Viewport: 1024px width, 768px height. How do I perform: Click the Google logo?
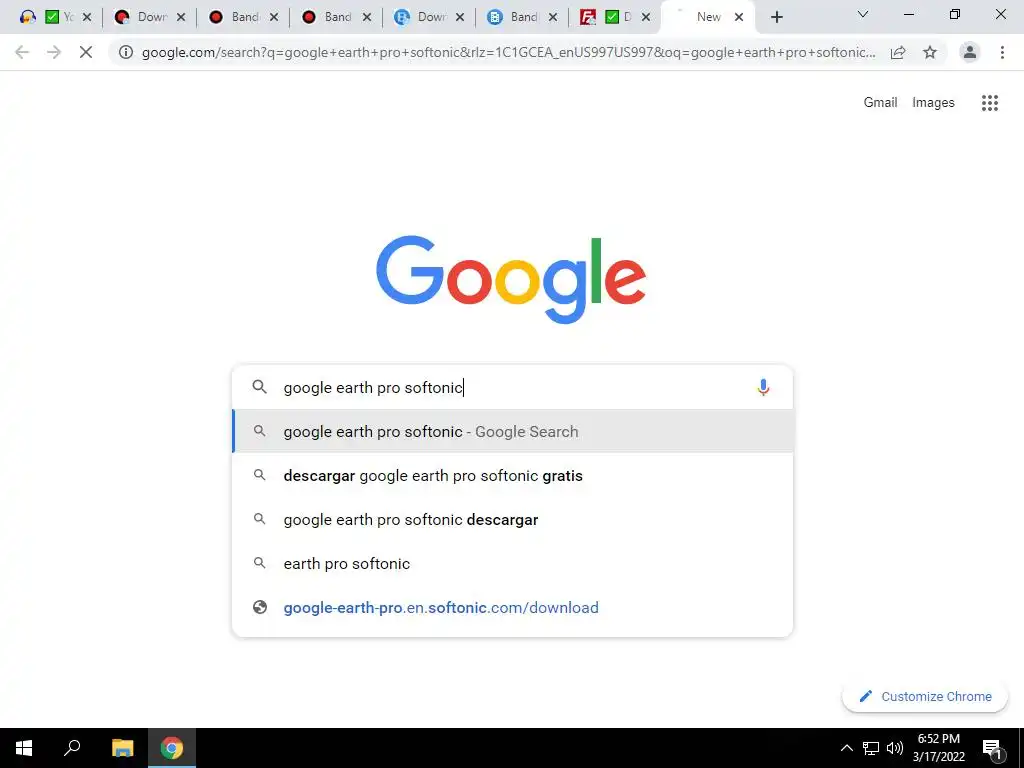point(511,279)
